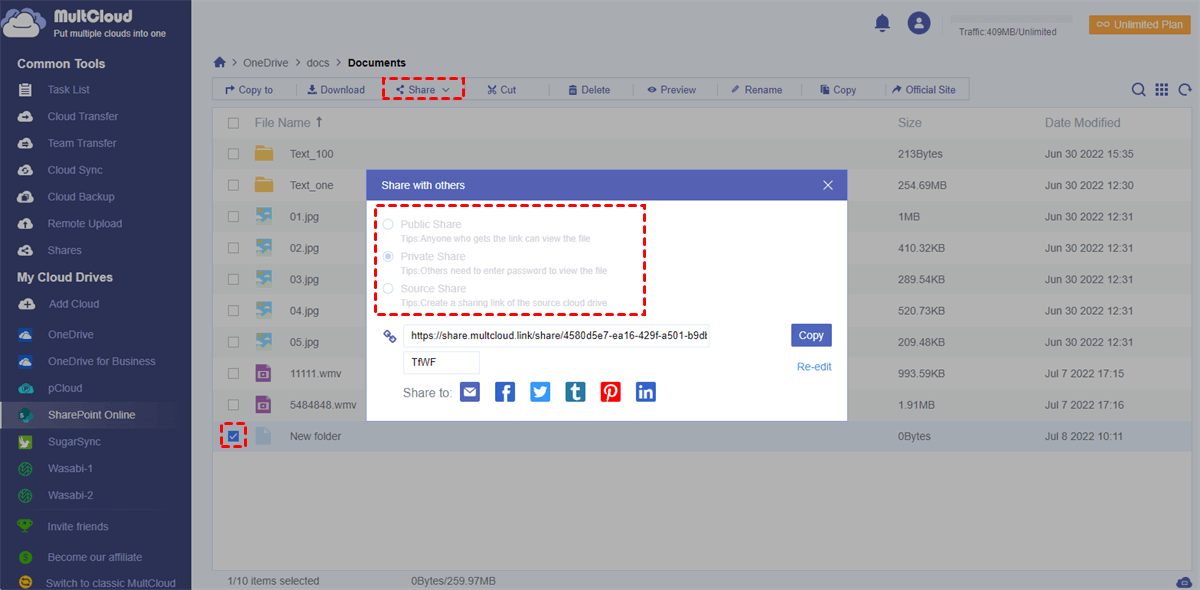
Task: Click Official Site in toolbar
Action: click(x=924, y=90)
